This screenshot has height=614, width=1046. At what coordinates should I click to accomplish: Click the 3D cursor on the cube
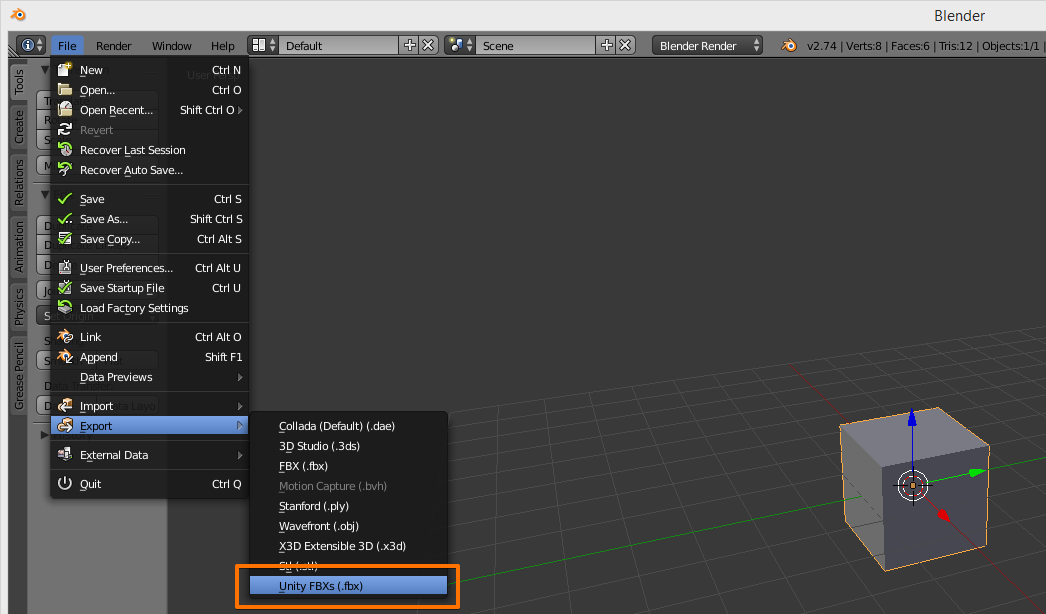coord(912,485)
